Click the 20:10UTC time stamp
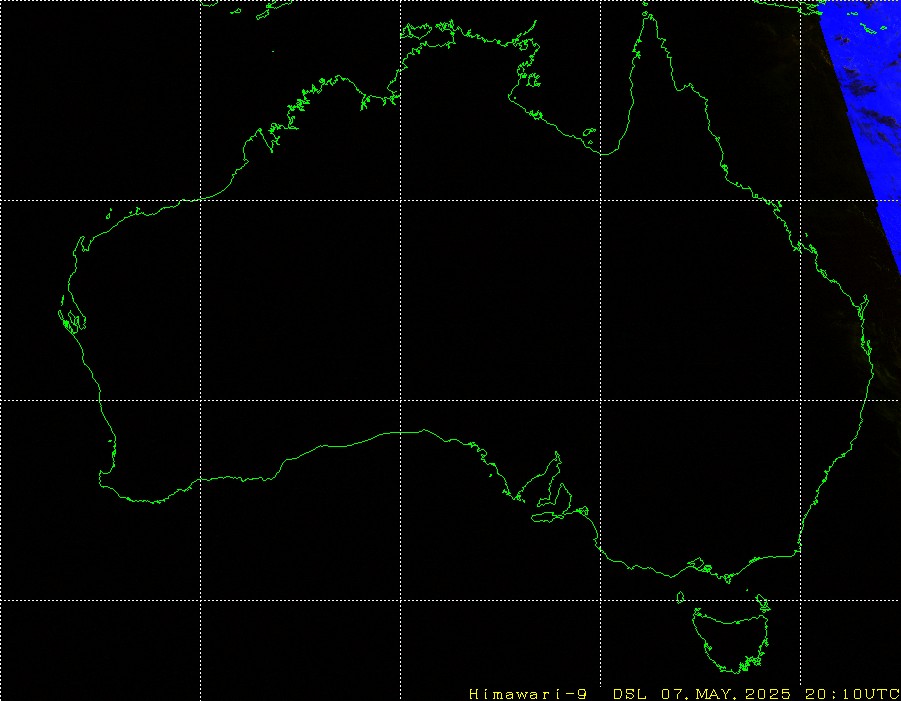 point(852,694)
